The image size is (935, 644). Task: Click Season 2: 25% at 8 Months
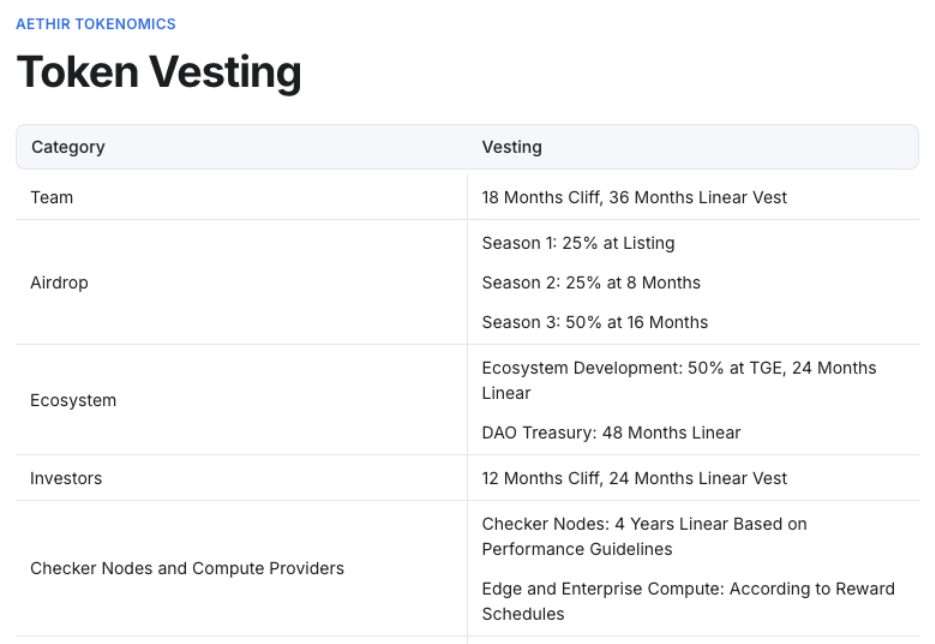591,283
